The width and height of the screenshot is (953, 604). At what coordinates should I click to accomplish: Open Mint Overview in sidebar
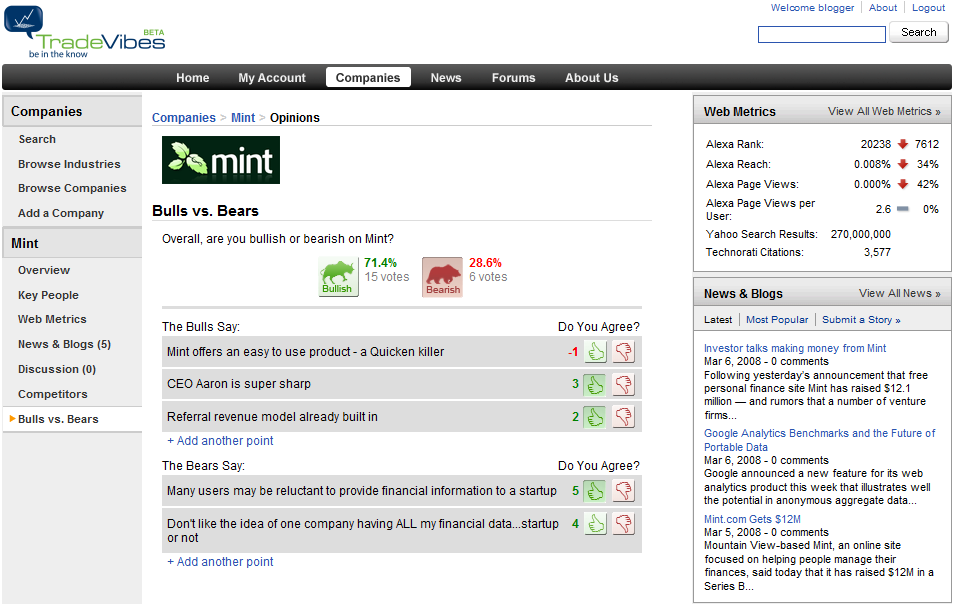point(44,270)
